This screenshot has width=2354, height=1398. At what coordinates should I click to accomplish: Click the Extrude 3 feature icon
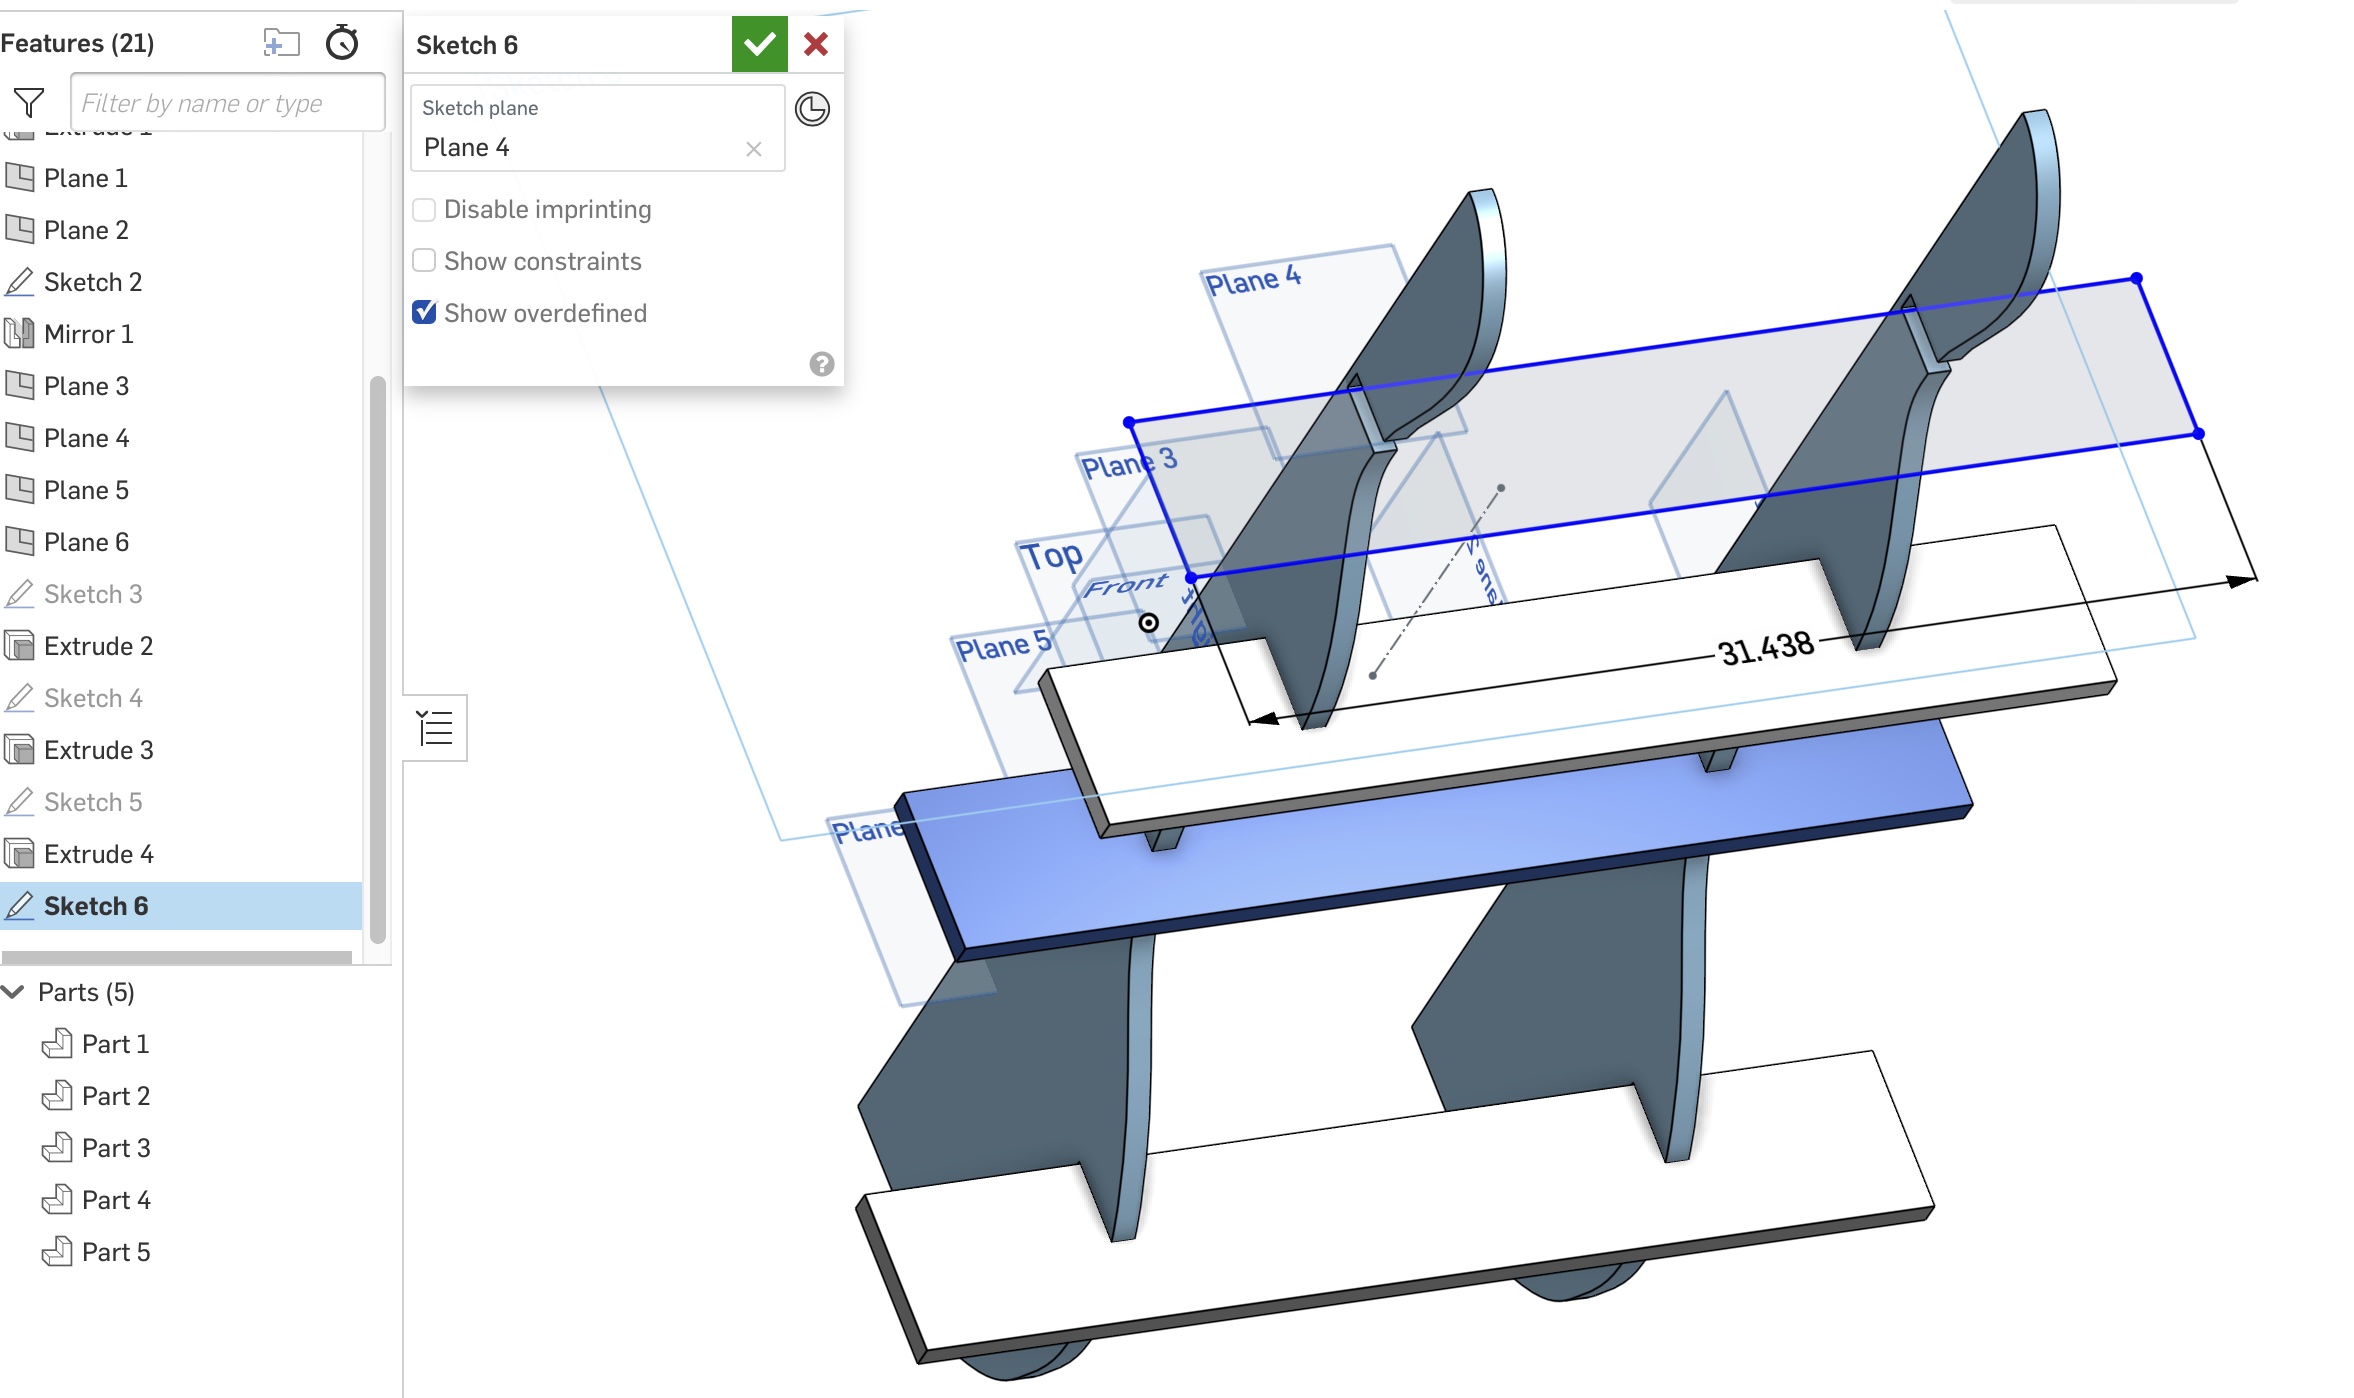(x=19, y=749)
